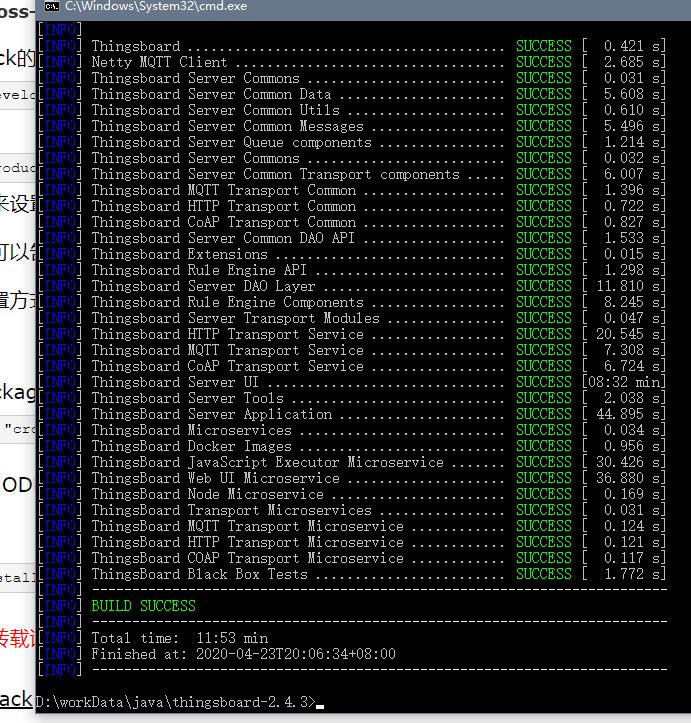Select 'Thingsboard MQTT Transport Service' line
Viewport: 691px width, 723px height.
click(352, 350)
